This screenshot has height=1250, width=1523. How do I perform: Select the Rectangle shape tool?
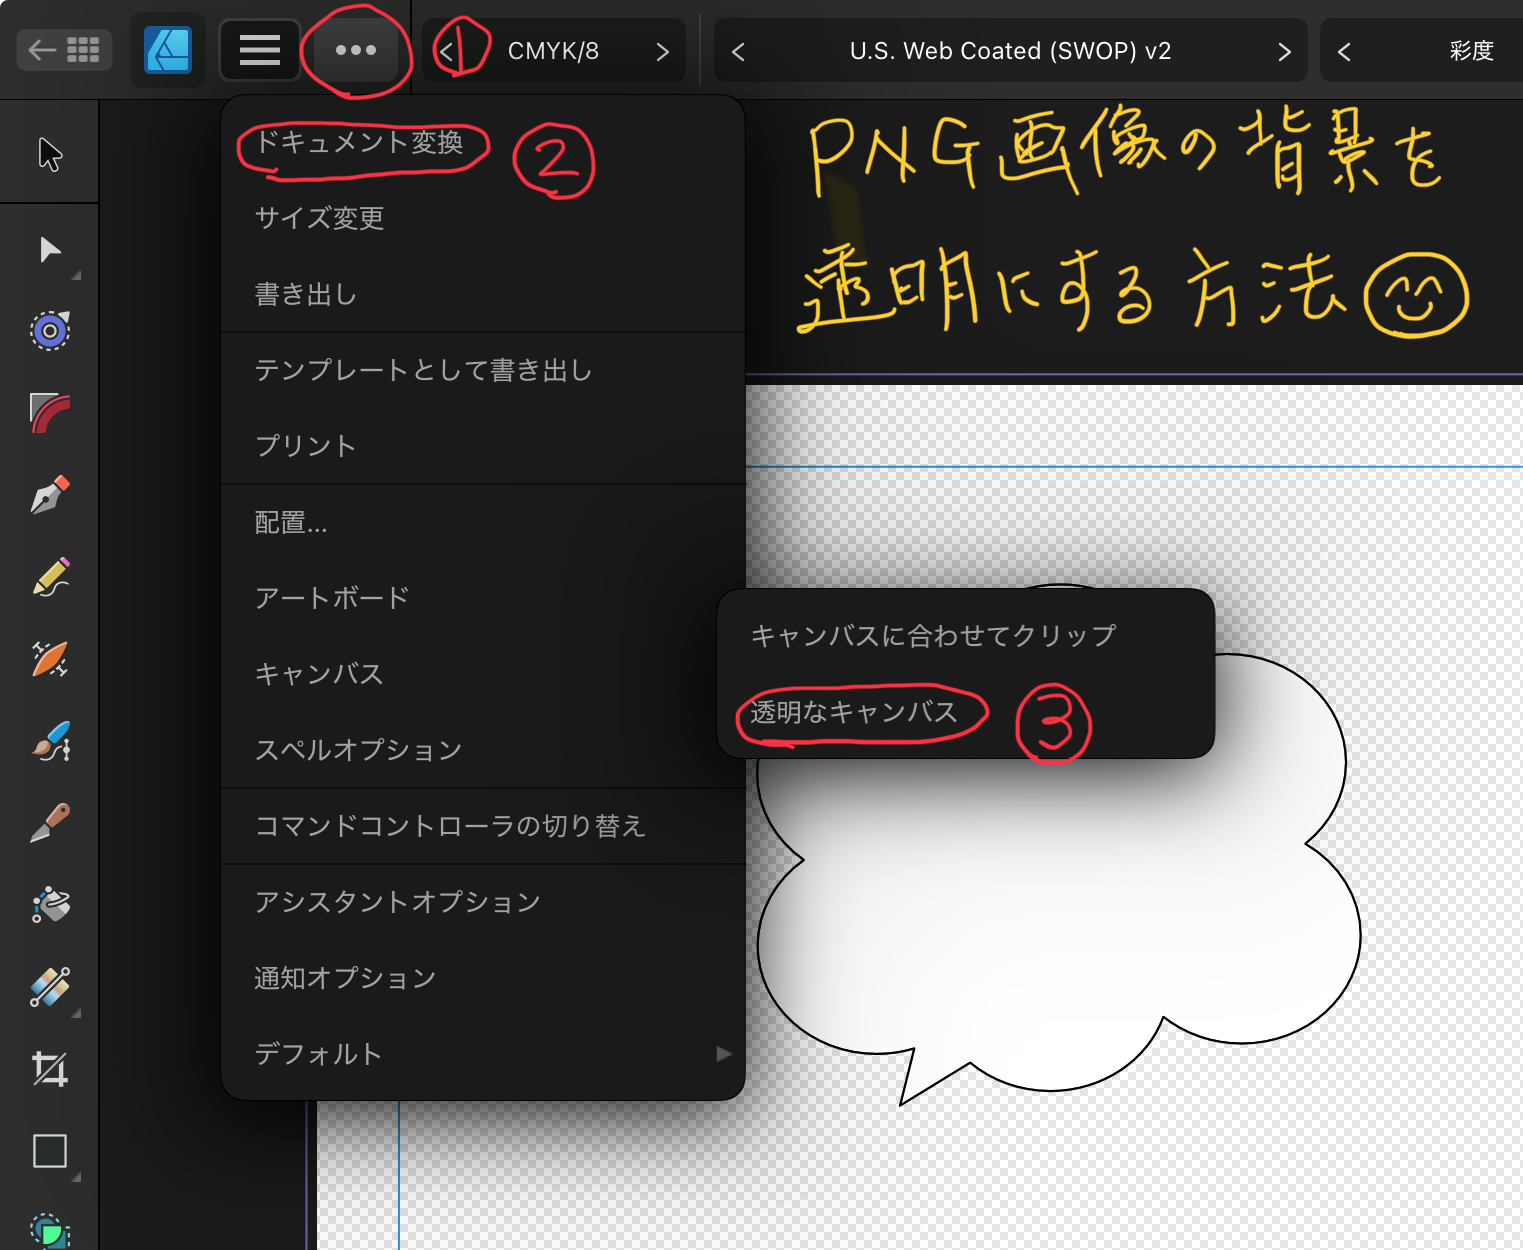point(50,1151)
